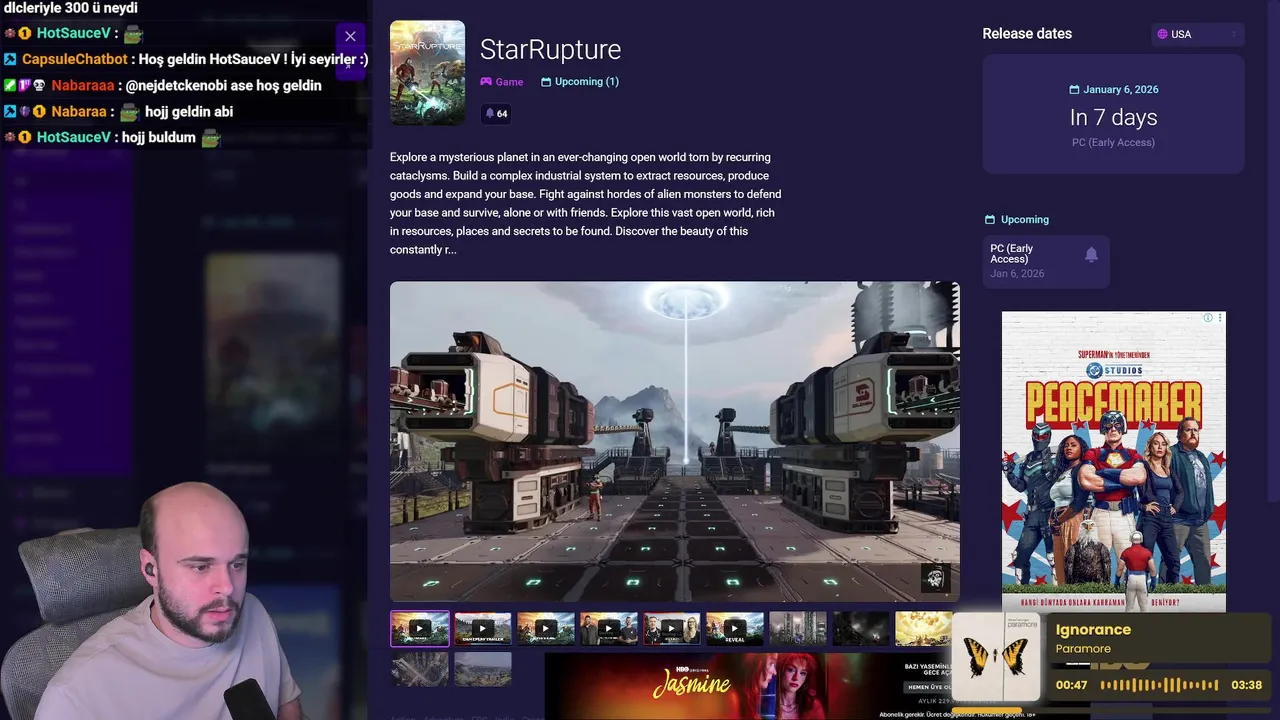Click the PC (Early Access) upcoming card
The width and height of the screenshot is (1280, 720).
pos(1046,261)
